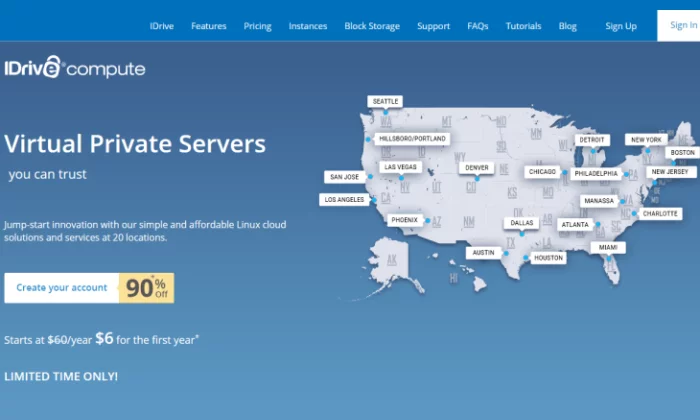Image resolution: width=700 pixels, height=420 pixels.
Task: Click the blue dot beside San Jose label
Action: pos(370,177)
